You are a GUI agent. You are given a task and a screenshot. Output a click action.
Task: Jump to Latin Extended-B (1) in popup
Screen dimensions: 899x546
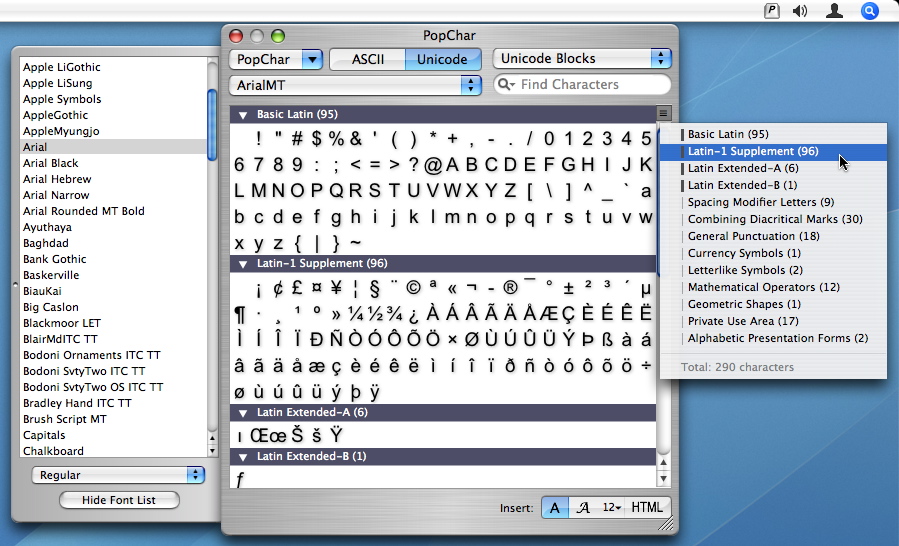coord(773,185)
